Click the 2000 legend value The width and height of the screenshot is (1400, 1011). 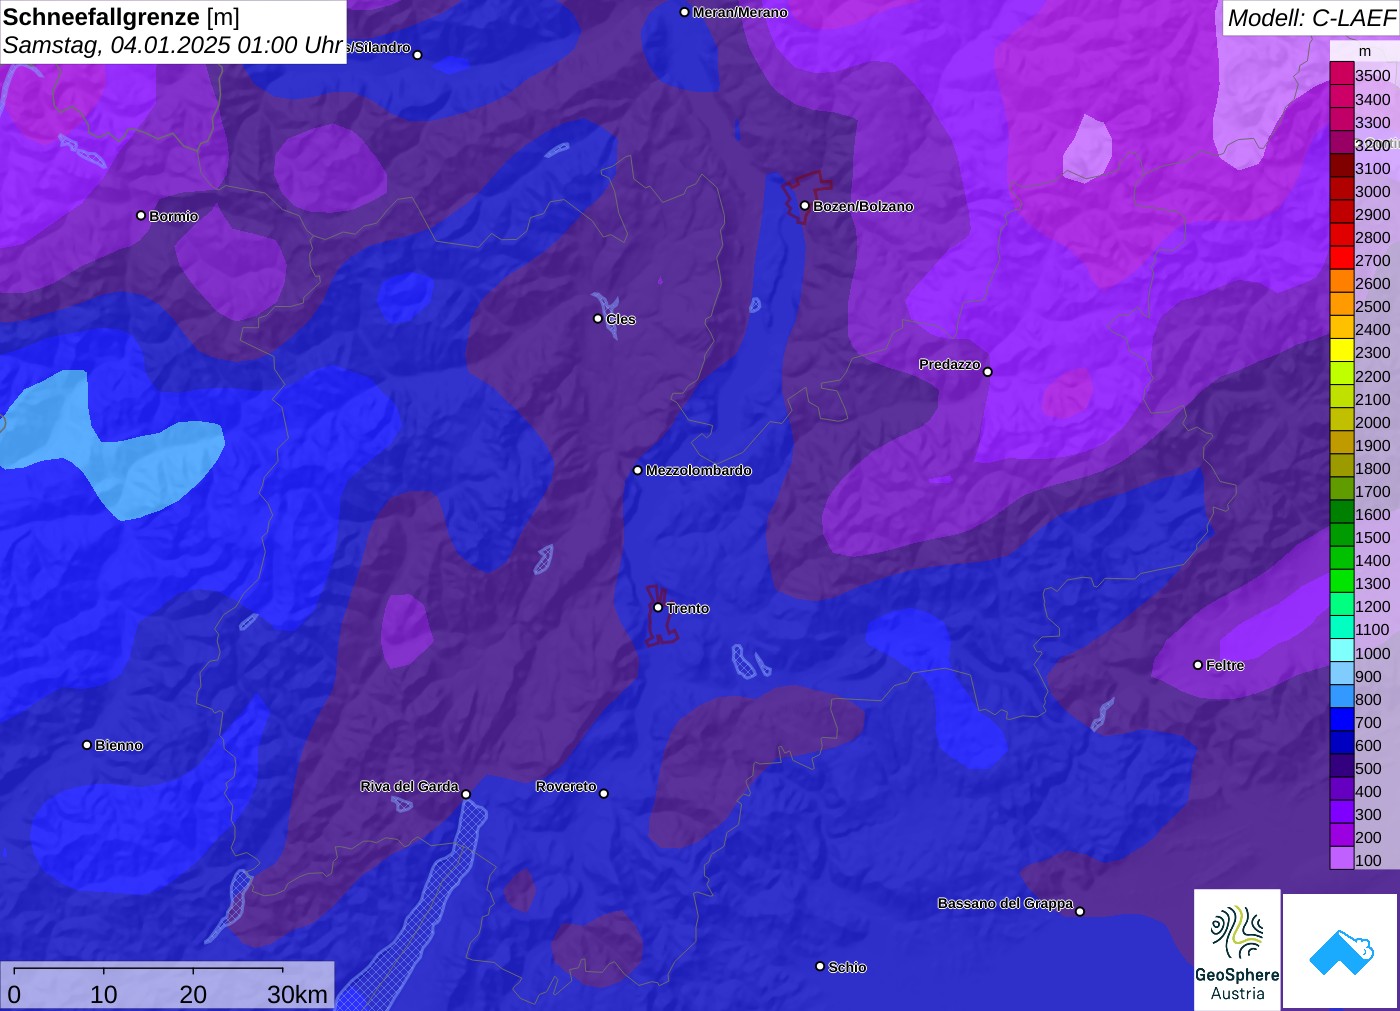(x=1372, y=422)
